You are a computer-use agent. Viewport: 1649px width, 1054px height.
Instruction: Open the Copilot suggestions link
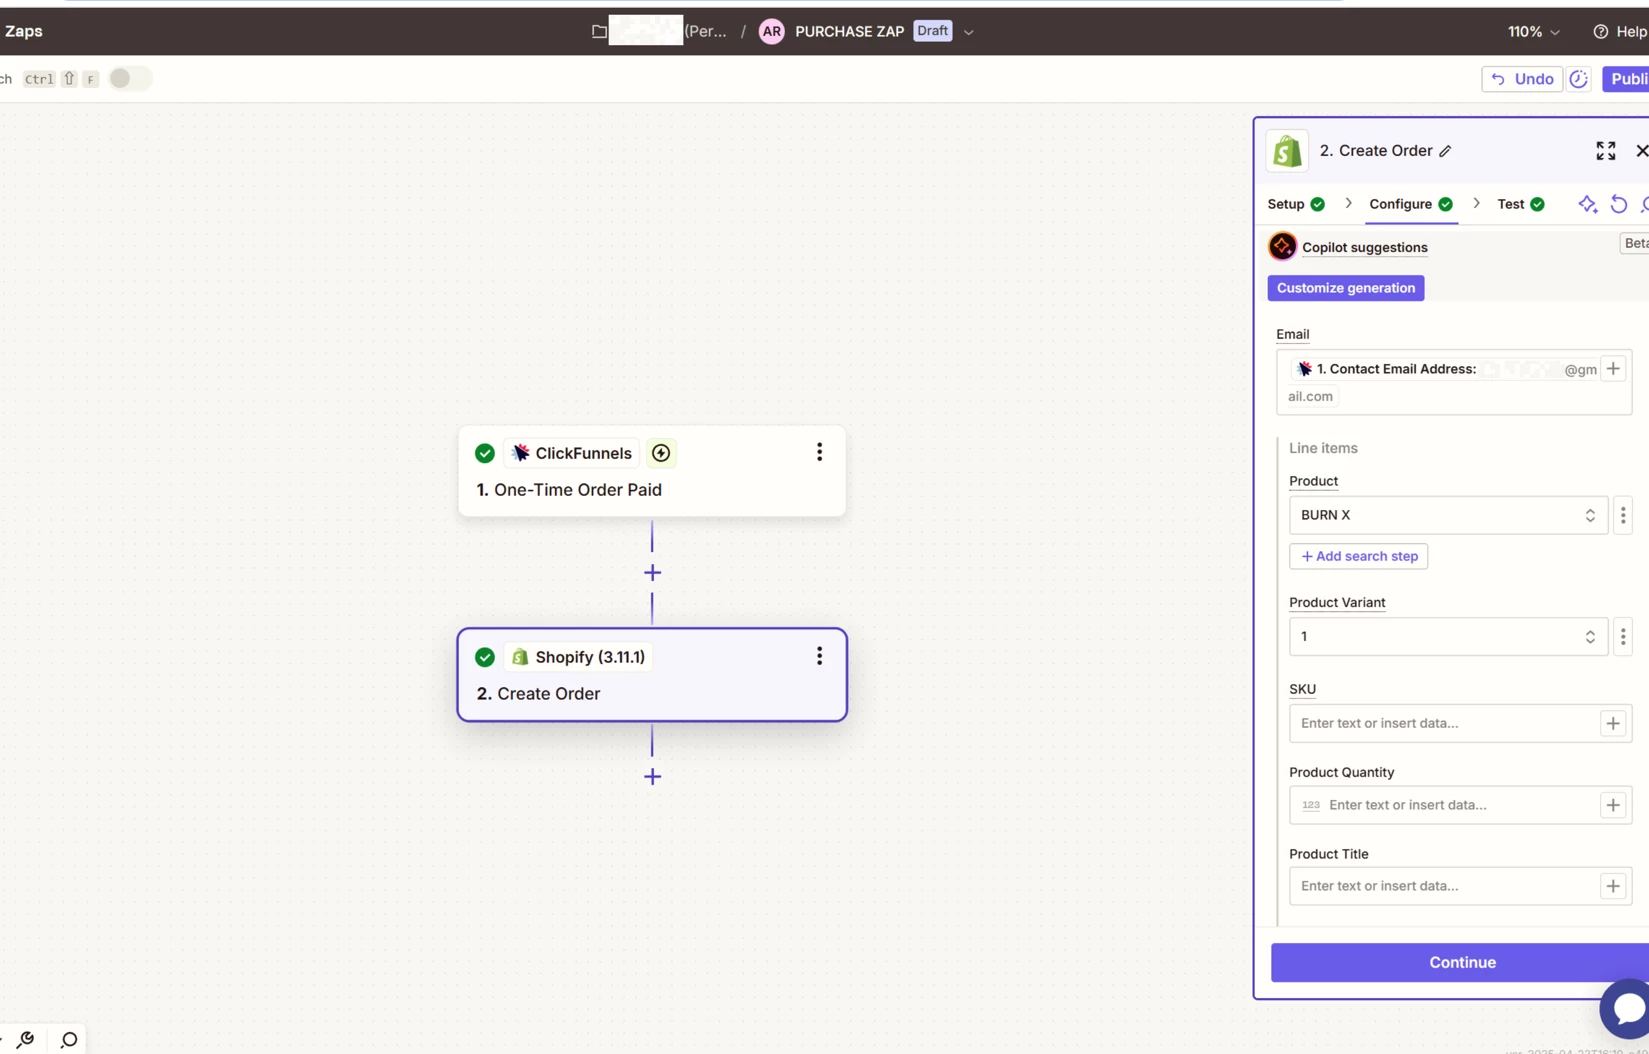point(1364,247)
